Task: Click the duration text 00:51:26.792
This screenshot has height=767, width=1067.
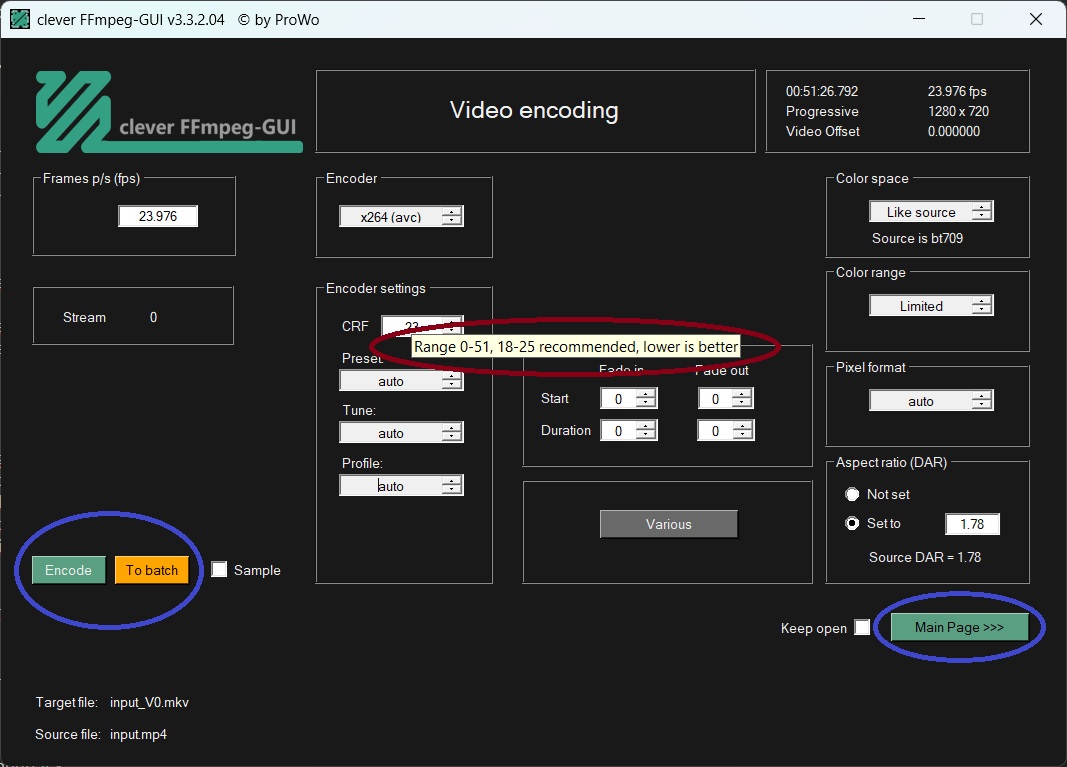Action: (821, 91)
